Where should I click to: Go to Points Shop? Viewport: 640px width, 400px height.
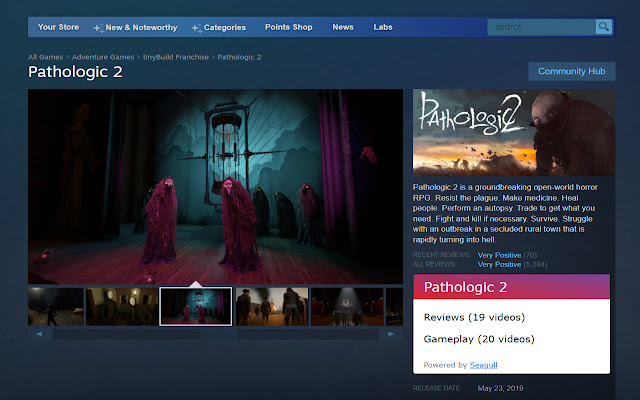[x=289, y=27]
